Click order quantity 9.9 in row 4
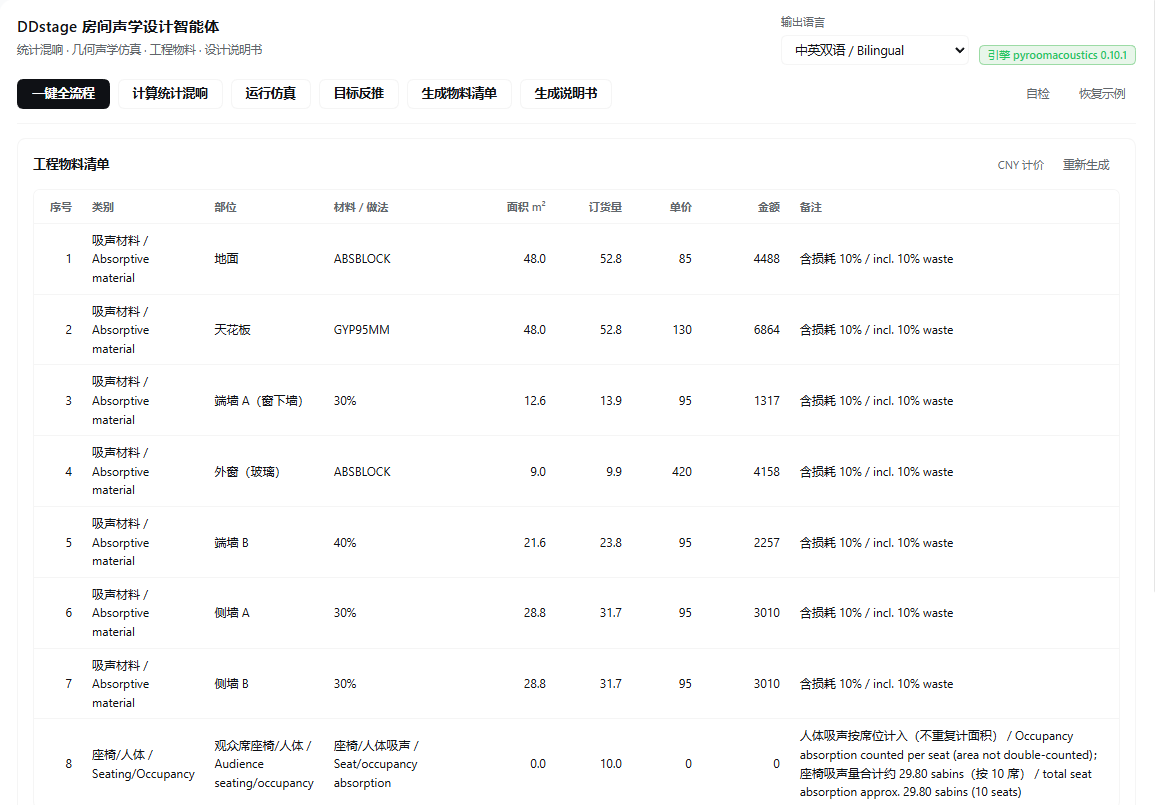This screenshot has height=805, width=1155. pyautogui.click(x=614, y=471)
